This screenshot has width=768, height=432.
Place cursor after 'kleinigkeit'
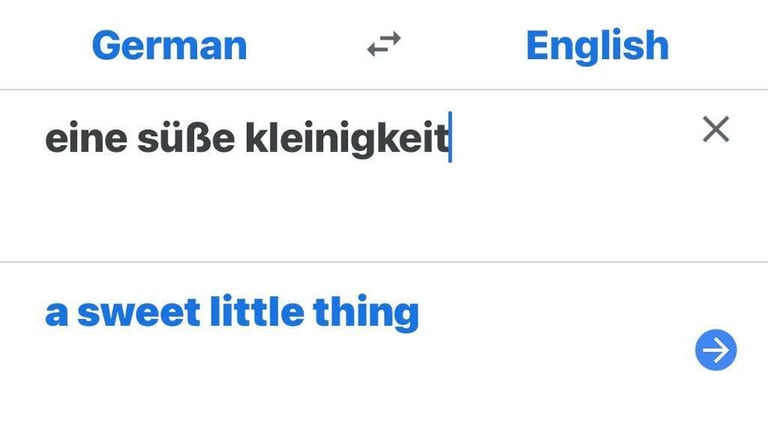pyautogui.click(x=451, y=139)
